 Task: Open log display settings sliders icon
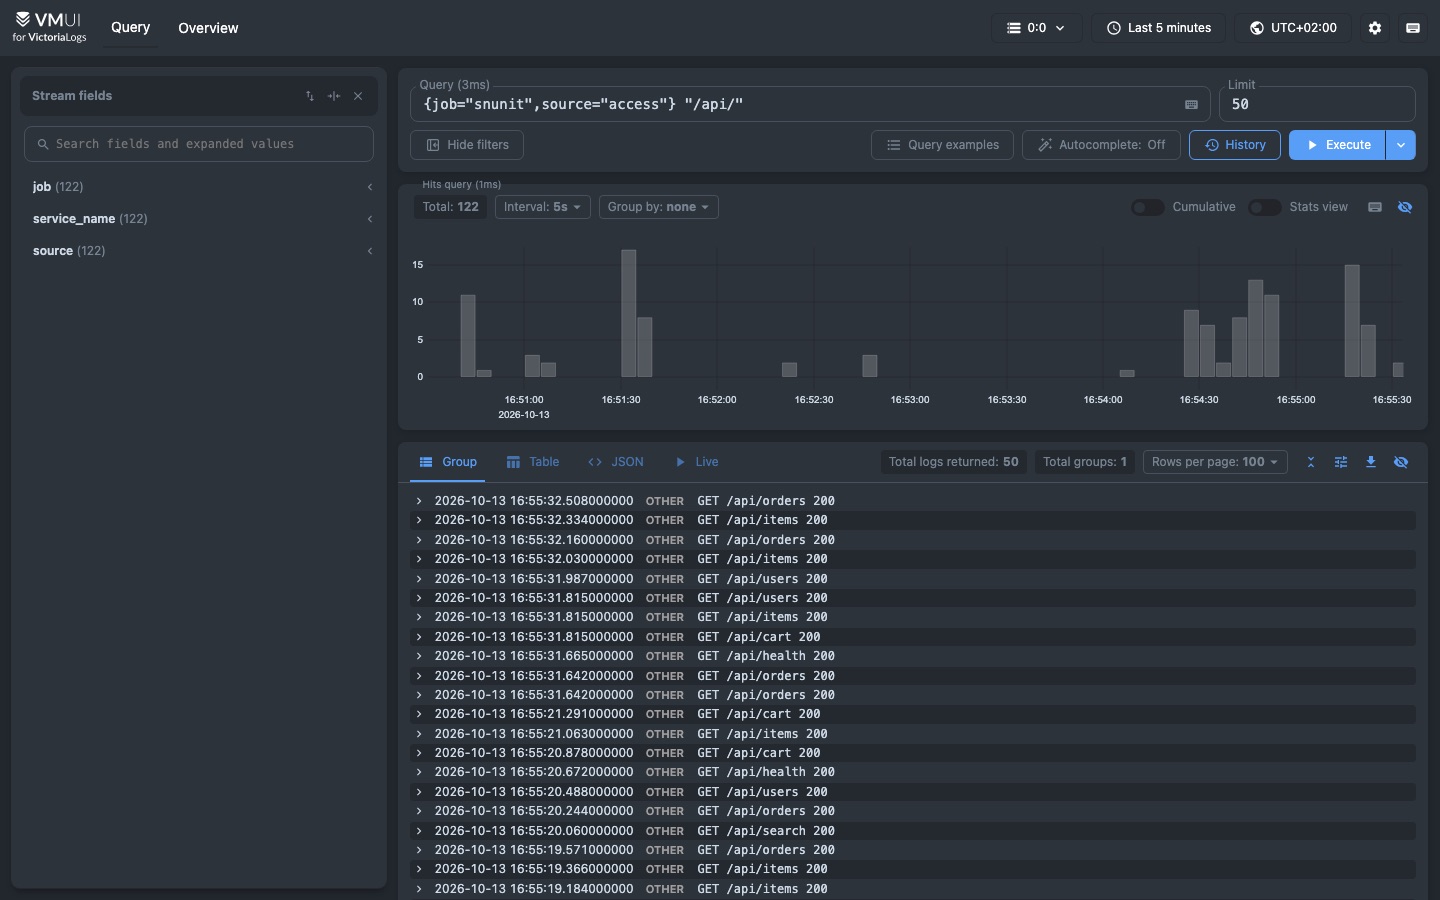click(1341, 462)
